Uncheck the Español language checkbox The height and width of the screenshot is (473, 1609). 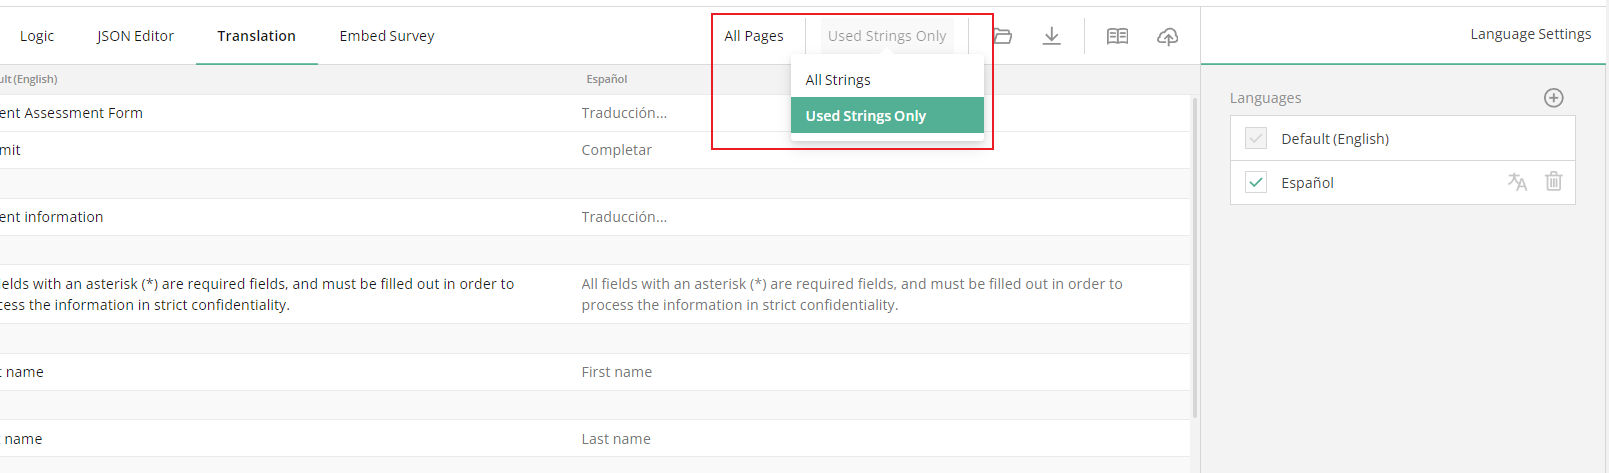coord(1256,182)
